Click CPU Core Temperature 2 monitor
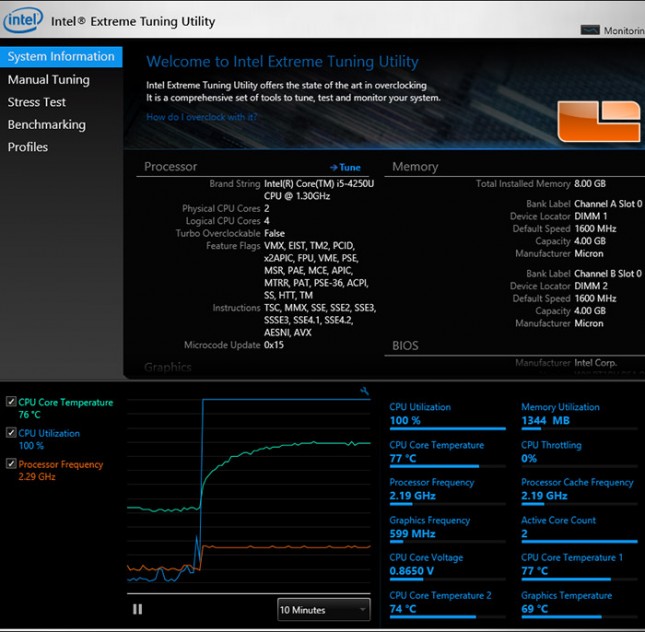 (448, 604)
